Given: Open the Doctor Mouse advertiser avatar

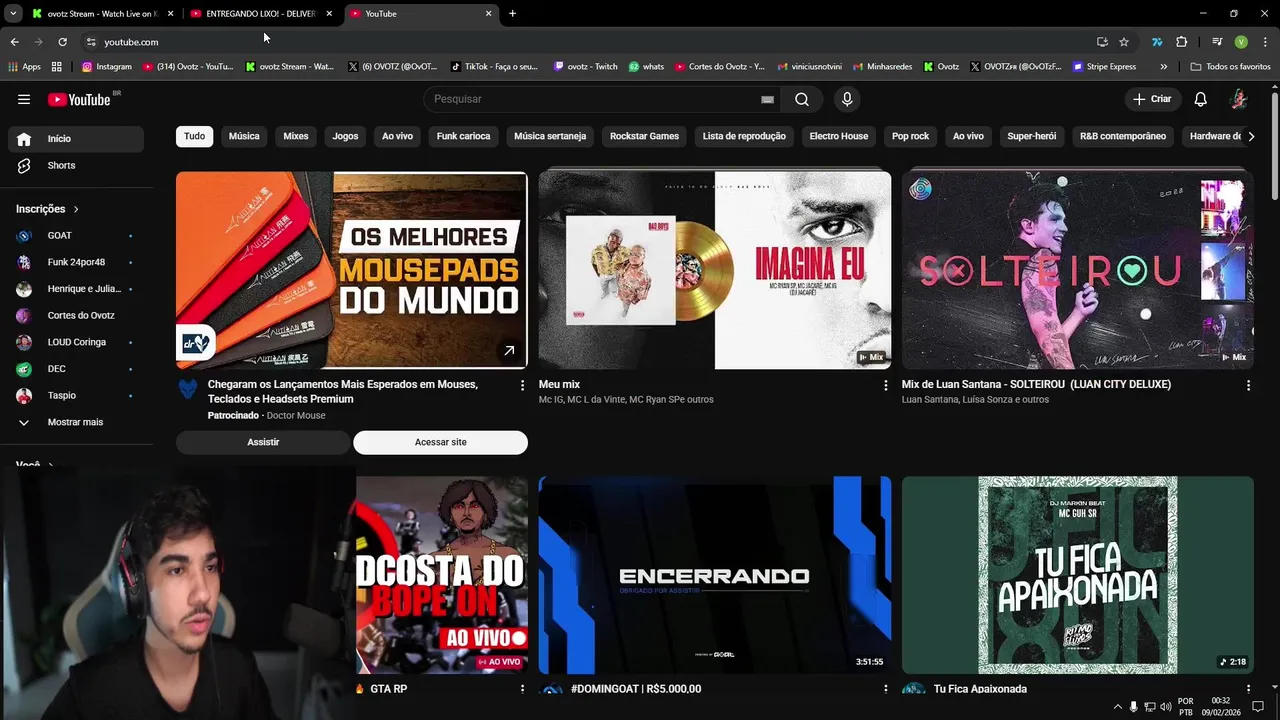Looking at the screenshot, I should point(188,388).
